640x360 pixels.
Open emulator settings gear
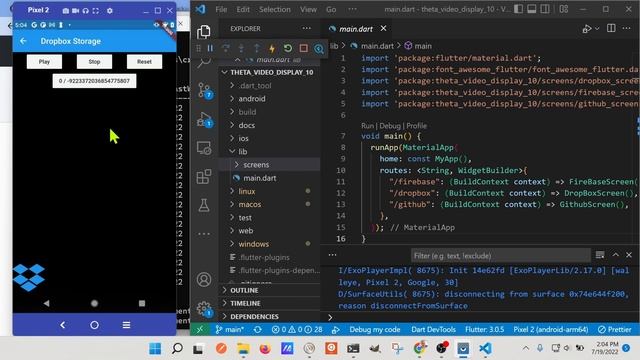(x=109, y=11)
